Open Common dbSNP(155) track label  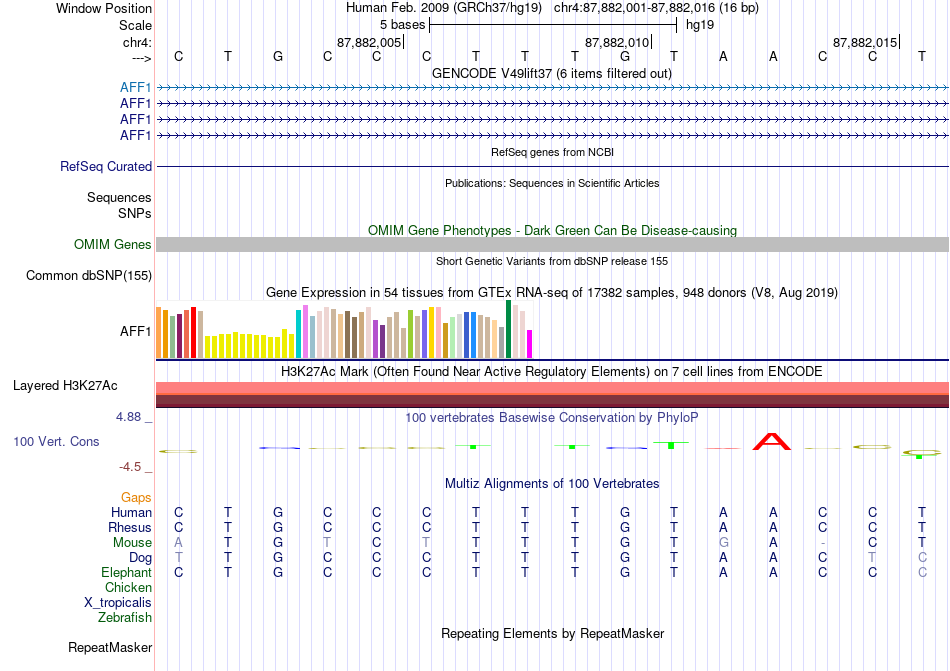[89, 276]
